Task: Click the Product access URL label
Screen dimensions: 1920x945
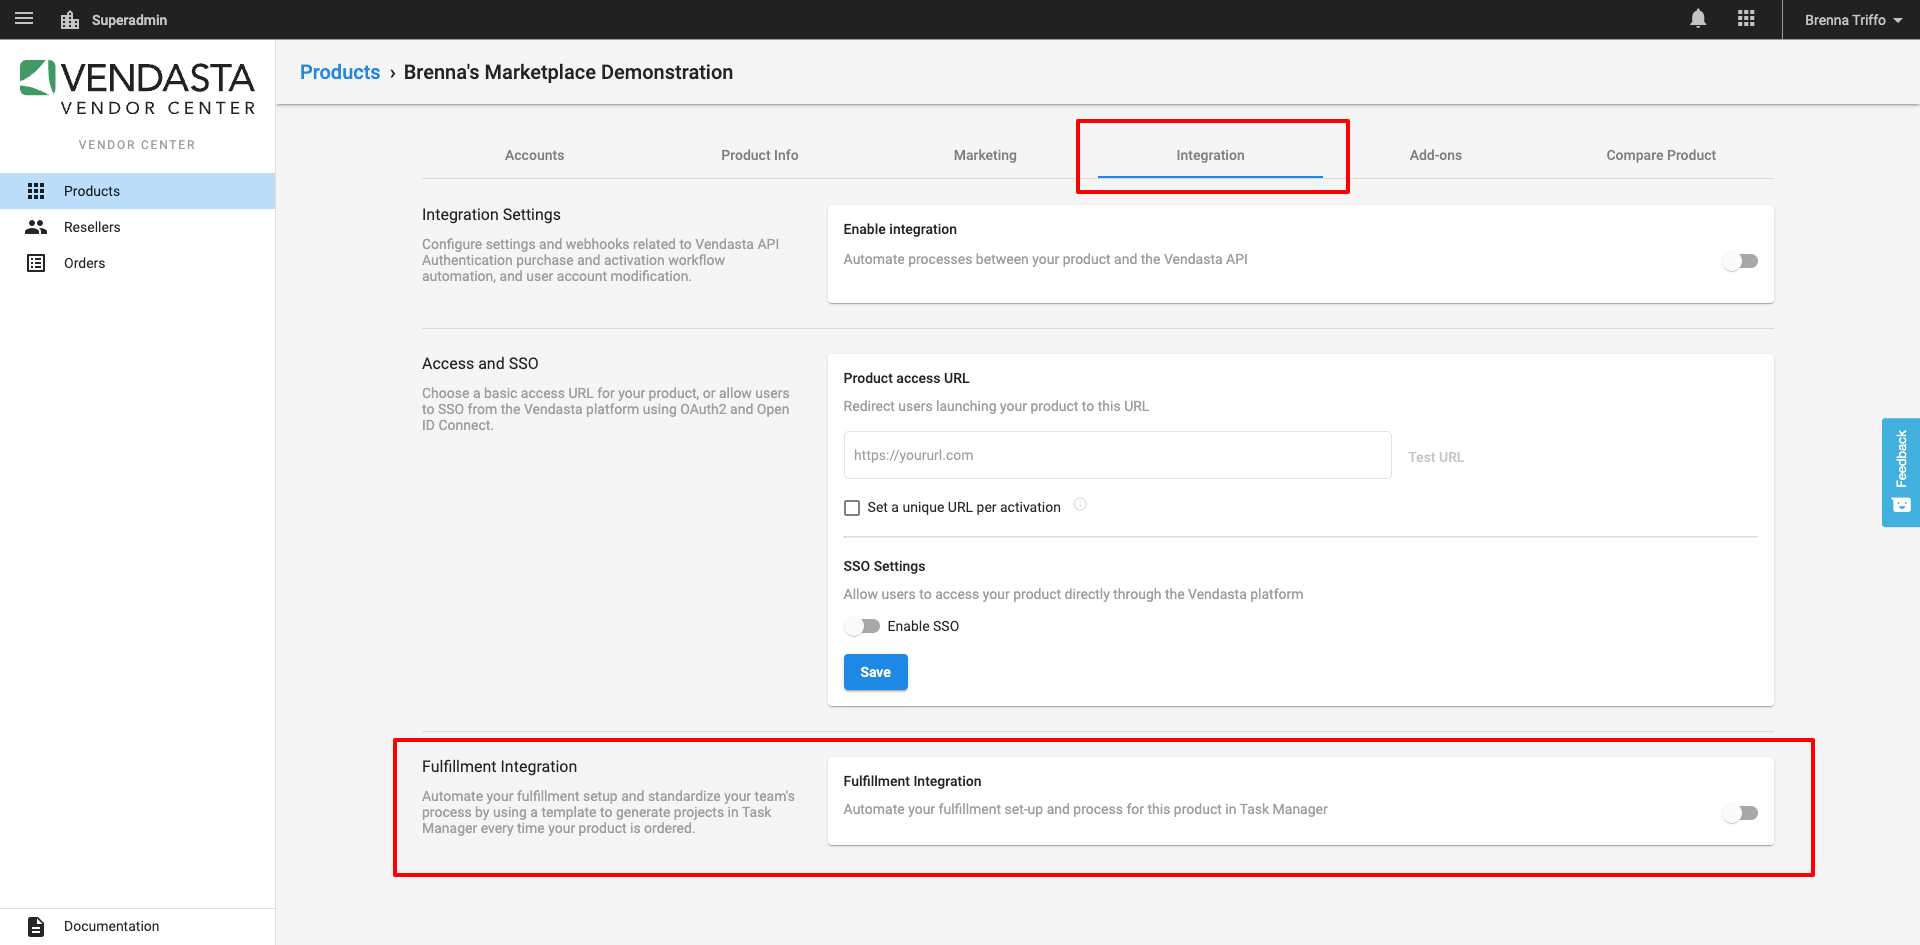Action: point(906,378)
